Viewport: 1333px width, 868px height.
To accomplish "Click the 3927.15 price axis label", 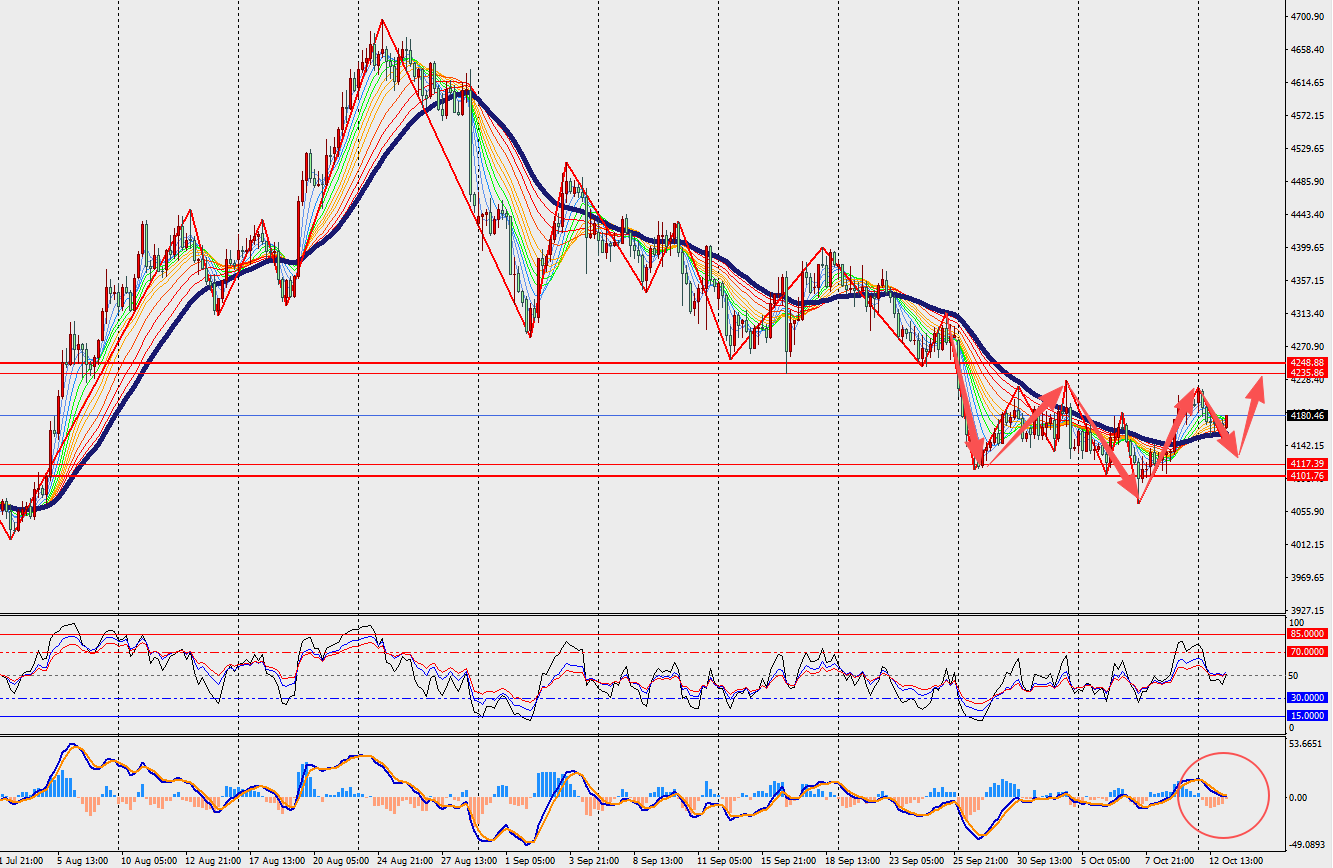I will point(1307,611).
